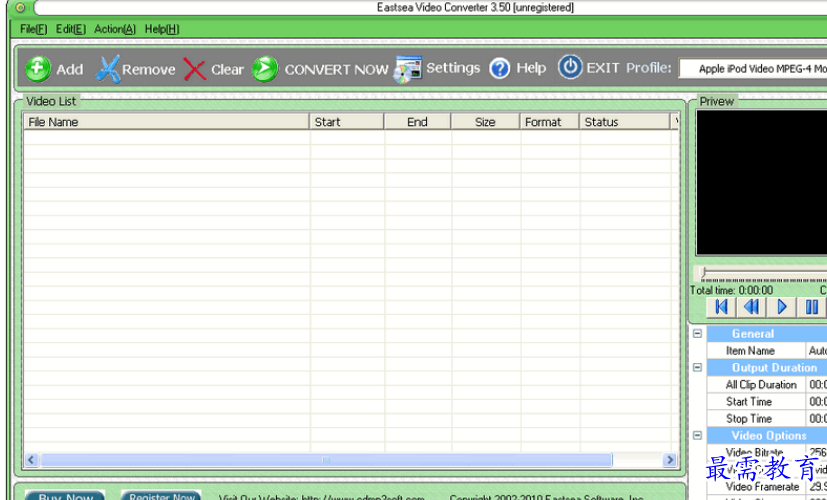Open the Action(A) menu

(114, 29)
